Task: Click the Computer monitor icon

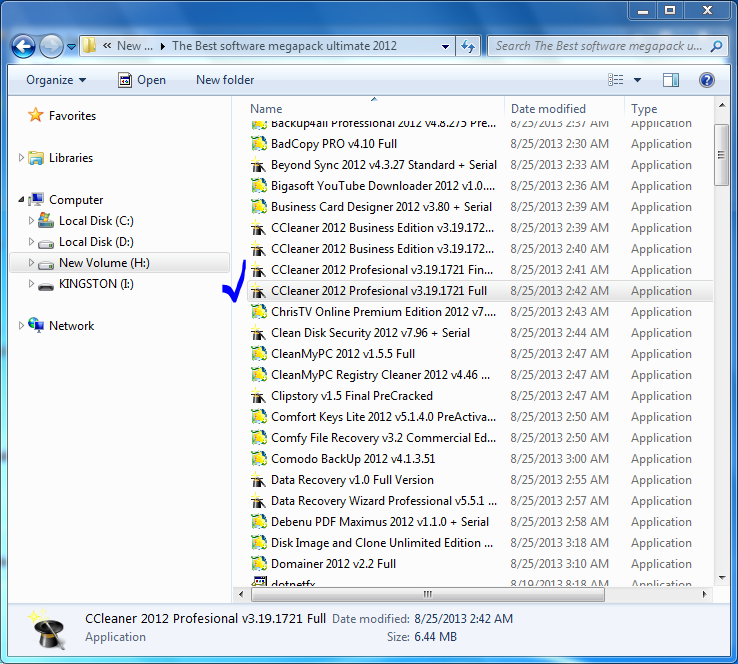Action: click(36, 200)
